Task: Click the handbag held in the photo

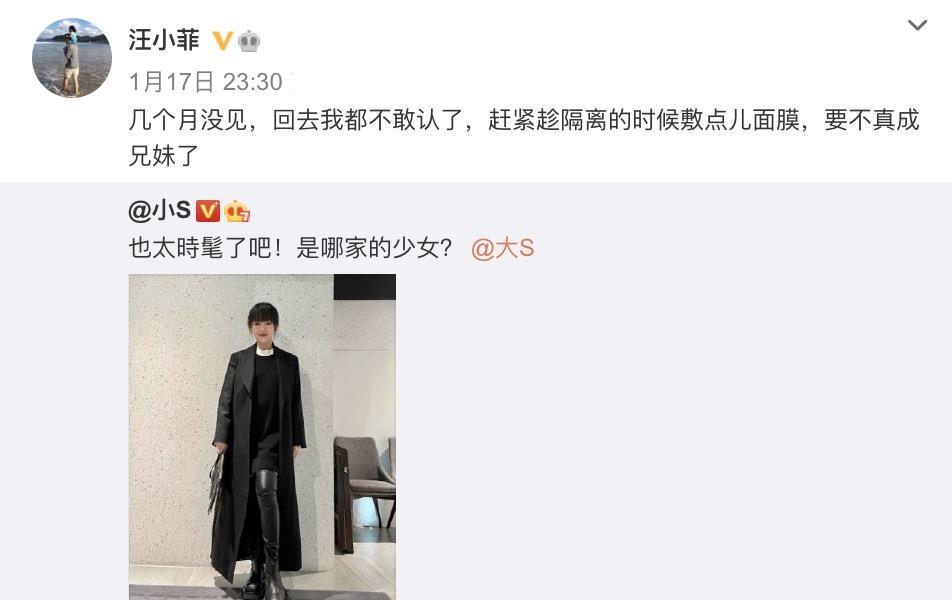Action: [x=216, y=479]
